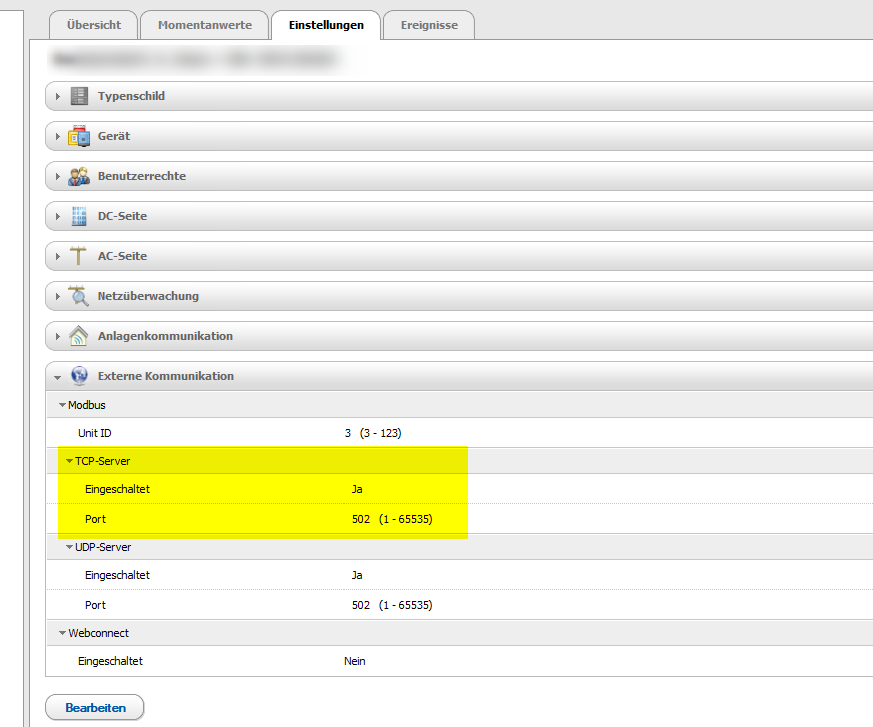Click the UDP-Server group label
Screen dimensions: 873x727
coord(103,547)
